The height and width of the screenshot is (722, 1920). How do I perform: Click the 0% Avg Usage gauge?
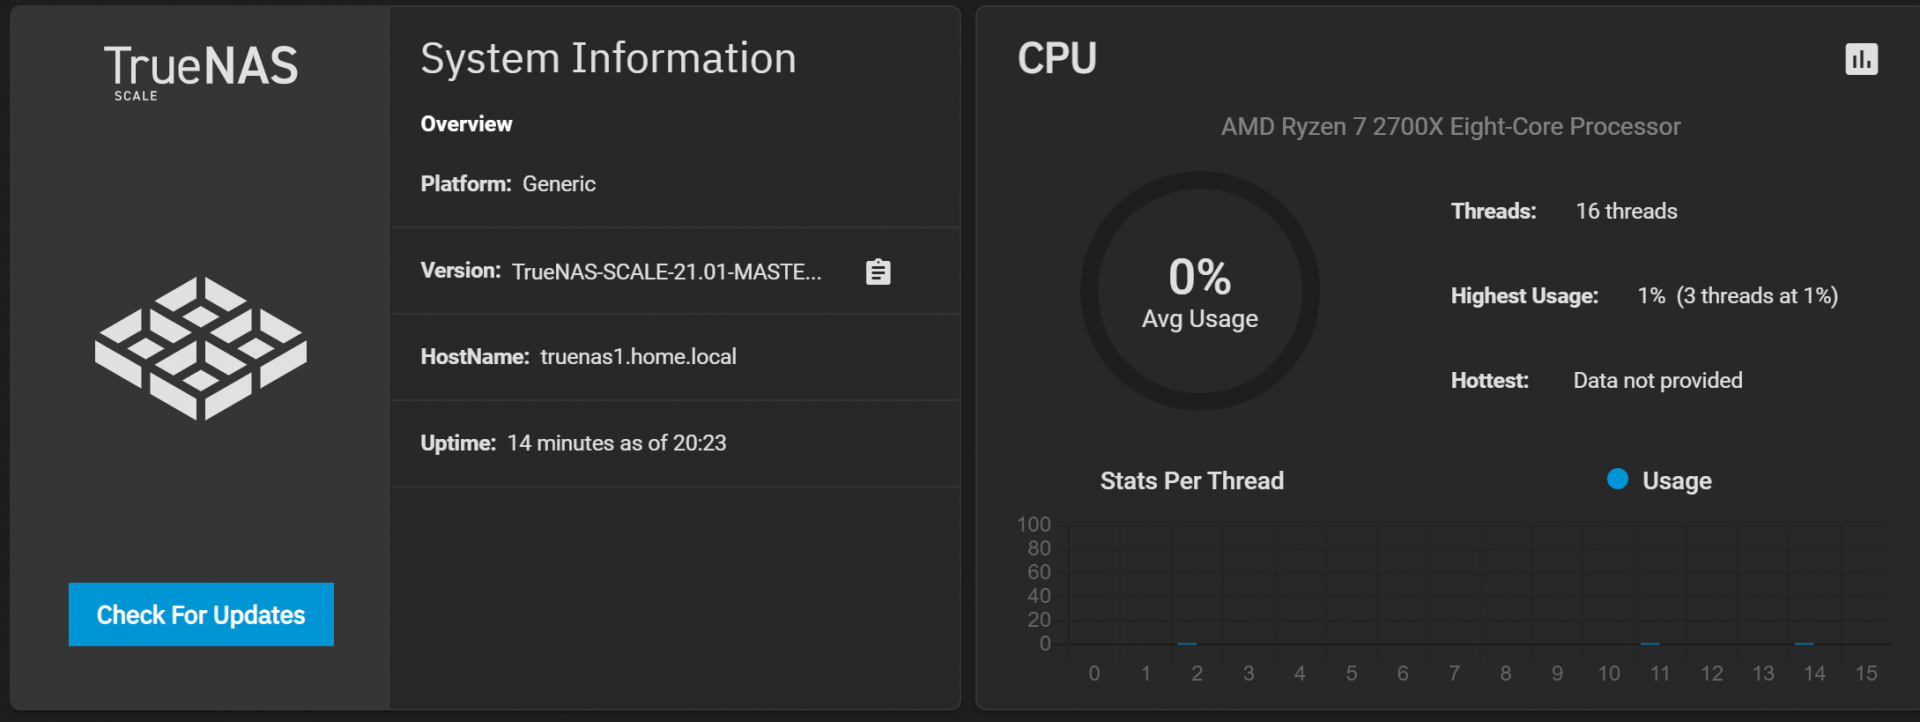1200,291
